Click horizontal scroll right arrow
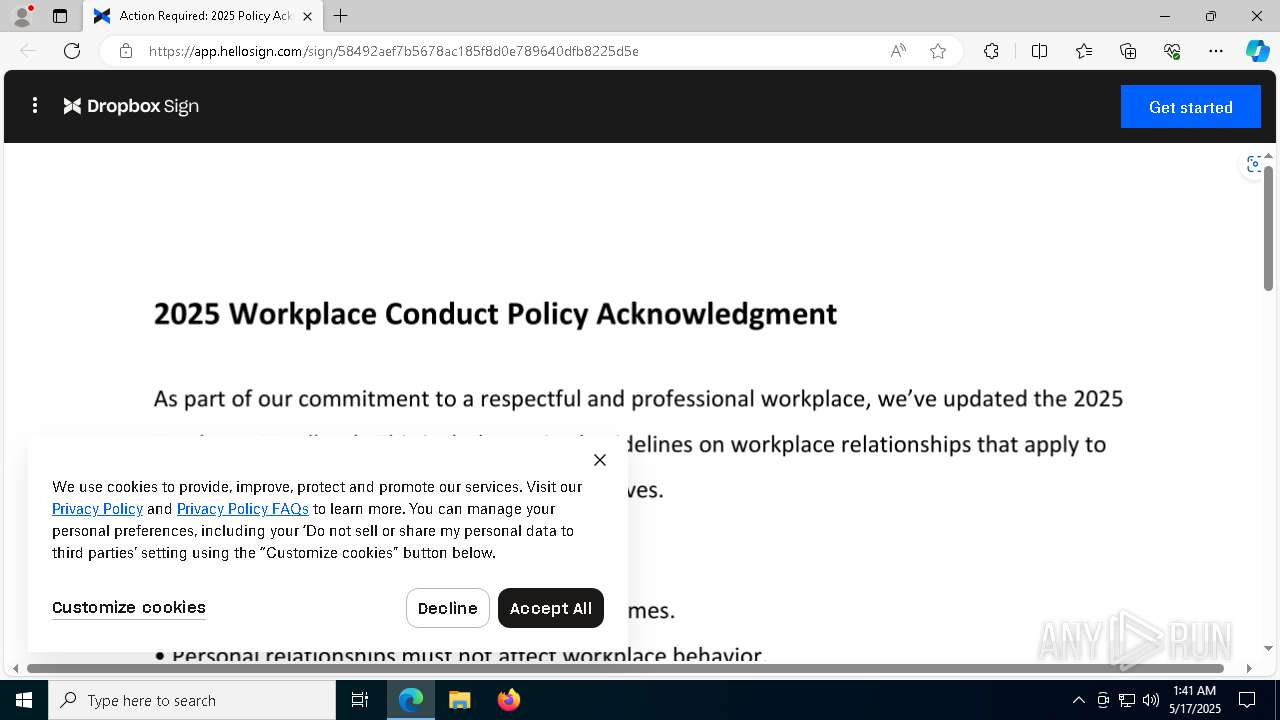The height and width of the screenshot is (720, 1280). [x=1248, y=668]
